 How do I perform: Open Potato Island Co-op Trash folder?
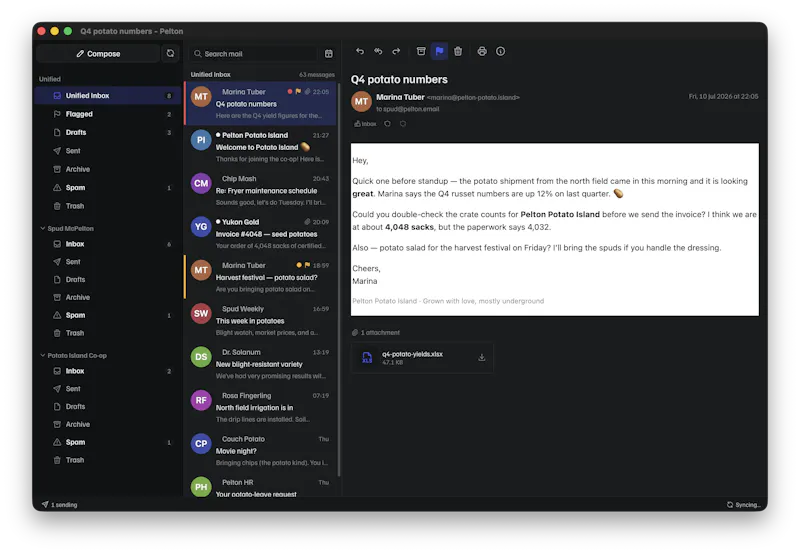pyautogui.click(x=107, y=460)
